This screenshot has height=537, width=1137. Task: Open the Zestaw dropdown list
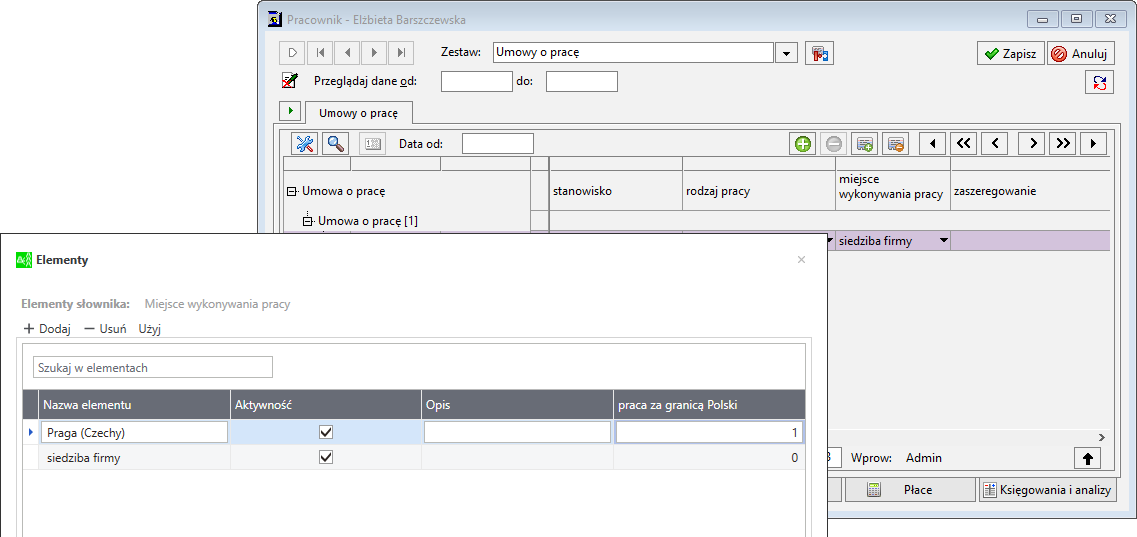pos(786,53)
